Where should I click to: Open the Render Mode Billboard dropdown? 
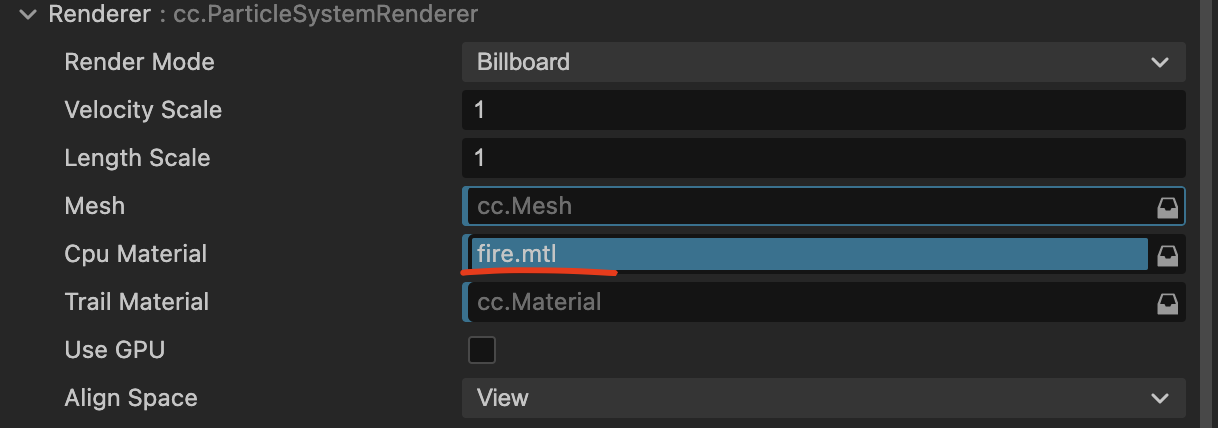click(x=823, y=62)
